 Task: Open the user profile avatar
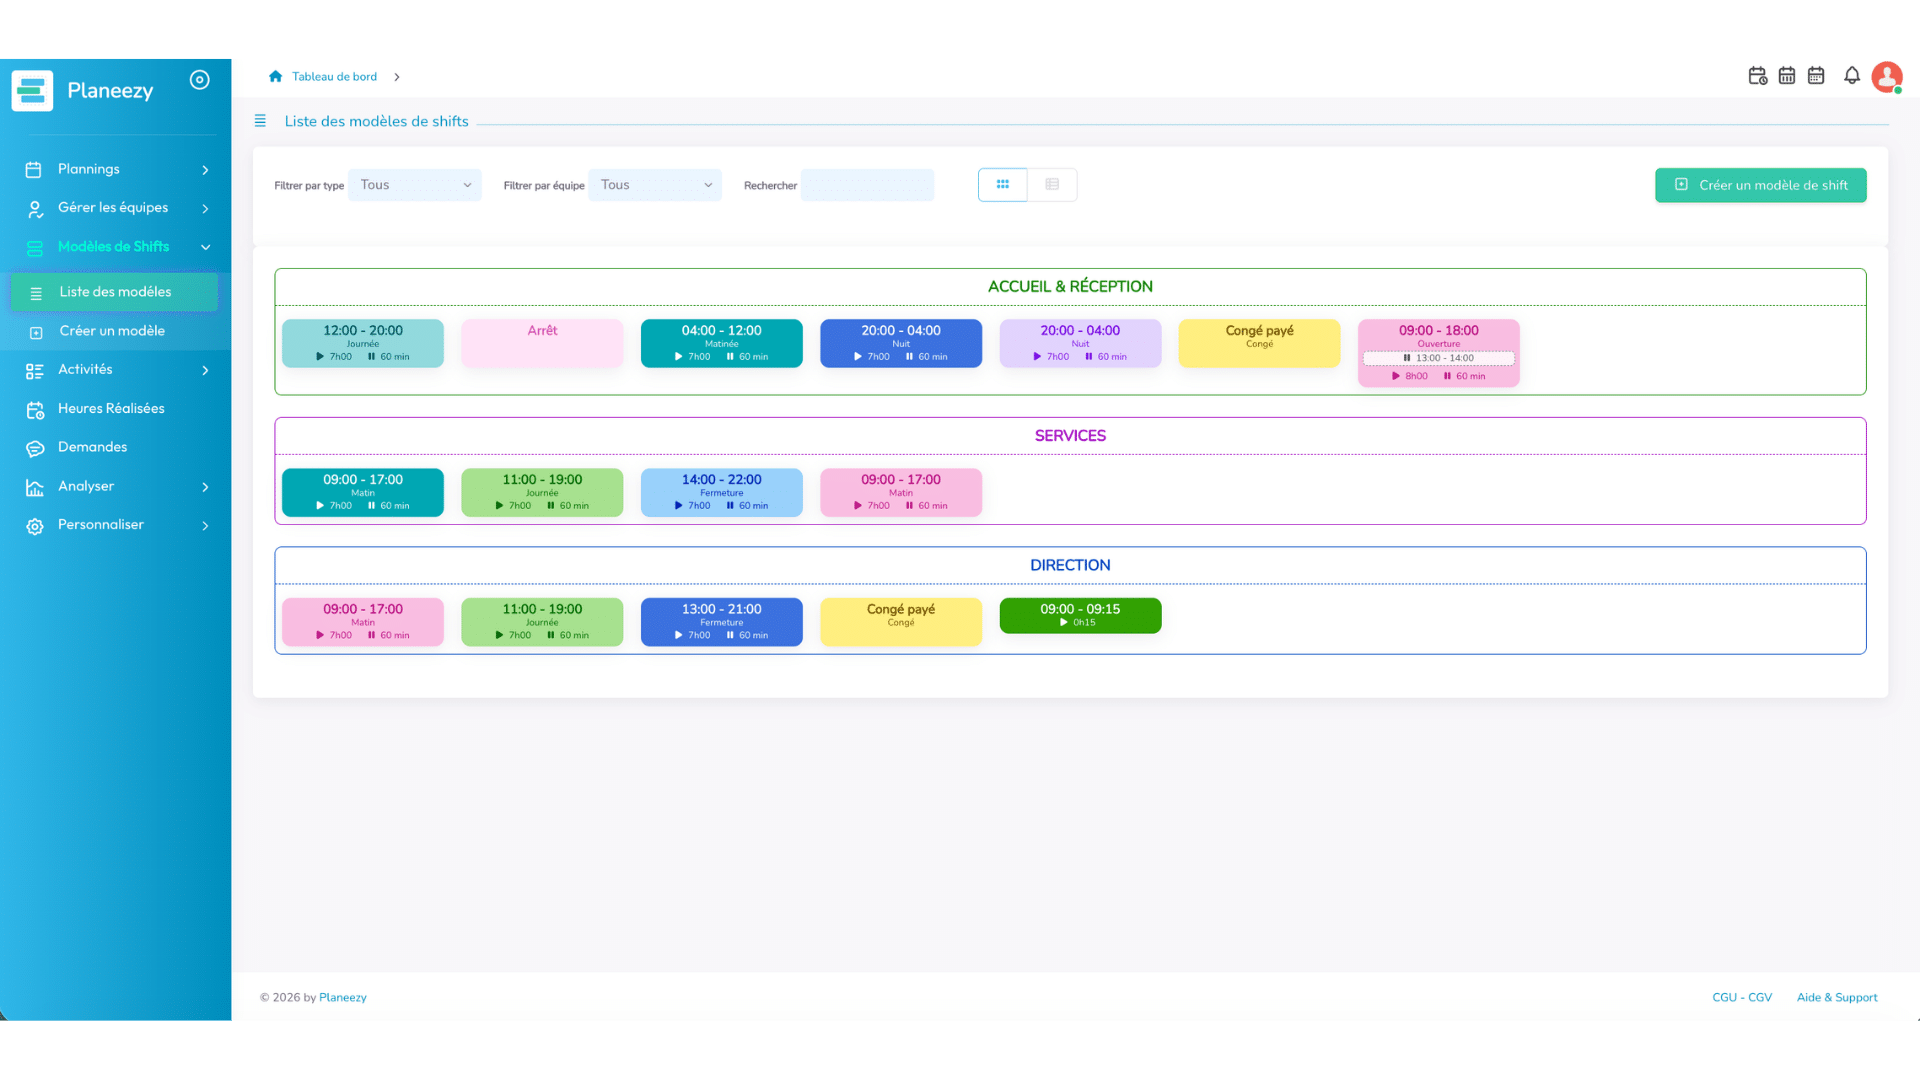point(1887,77)
